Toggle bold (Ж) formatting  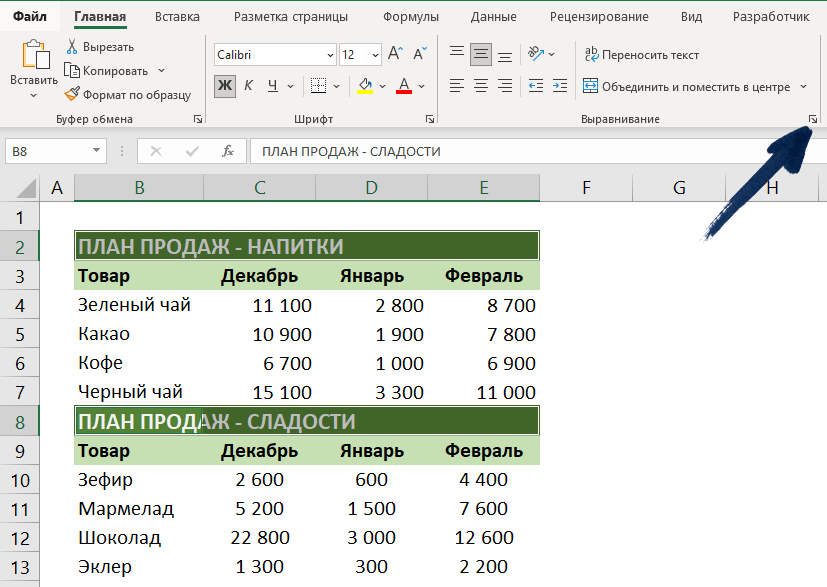tap(225, 86)
